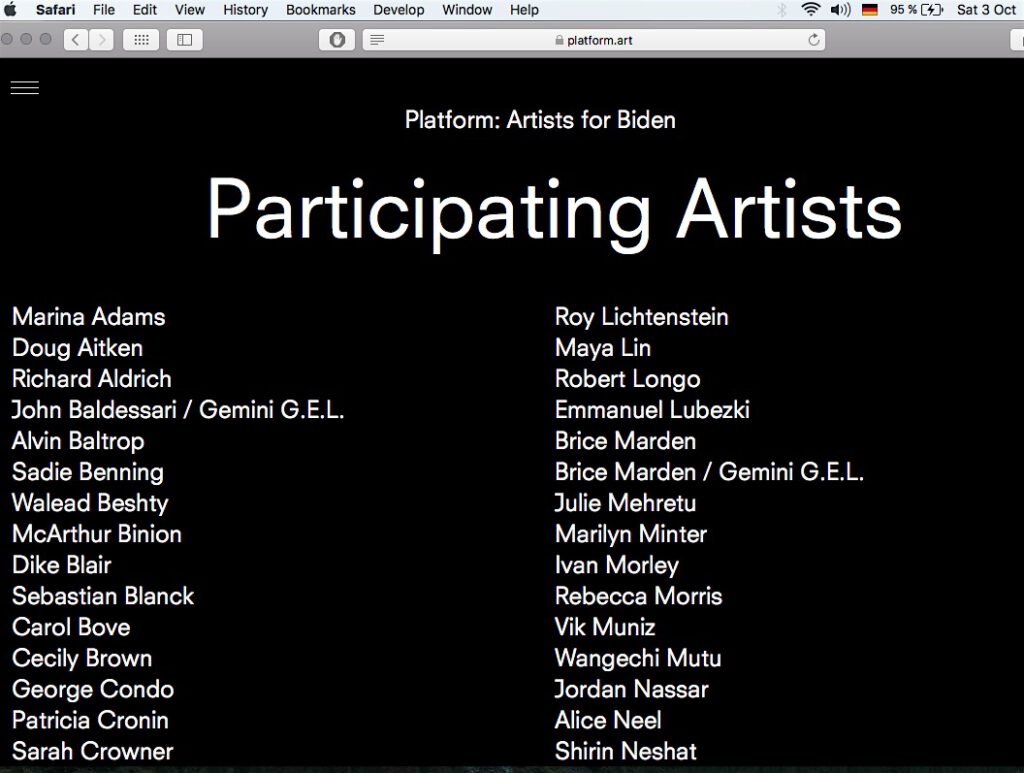Viewport: 1024px width, 773px height.
Task: Reload the page with refresh icon
Action: [x=814, y=40]
